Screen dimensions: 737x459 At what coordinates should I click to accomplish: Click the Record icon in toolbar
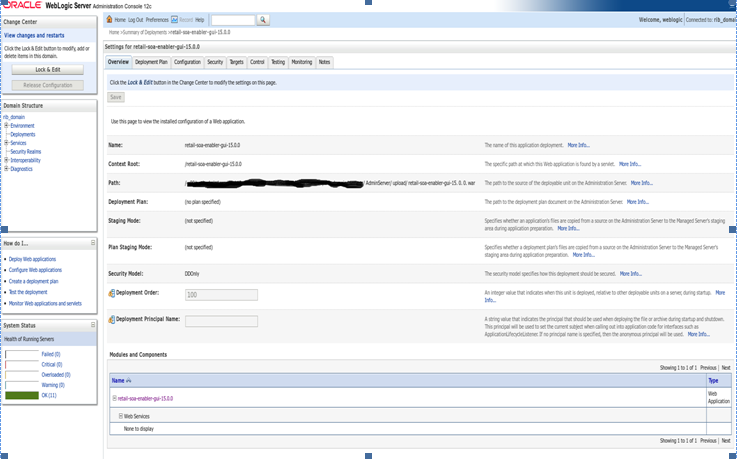[174, 20]
